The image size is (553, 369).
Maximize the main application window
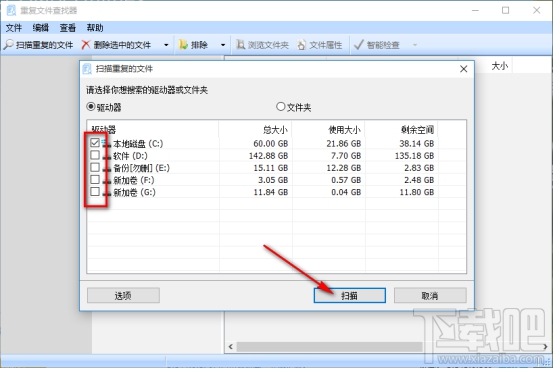tap(505, 10)
